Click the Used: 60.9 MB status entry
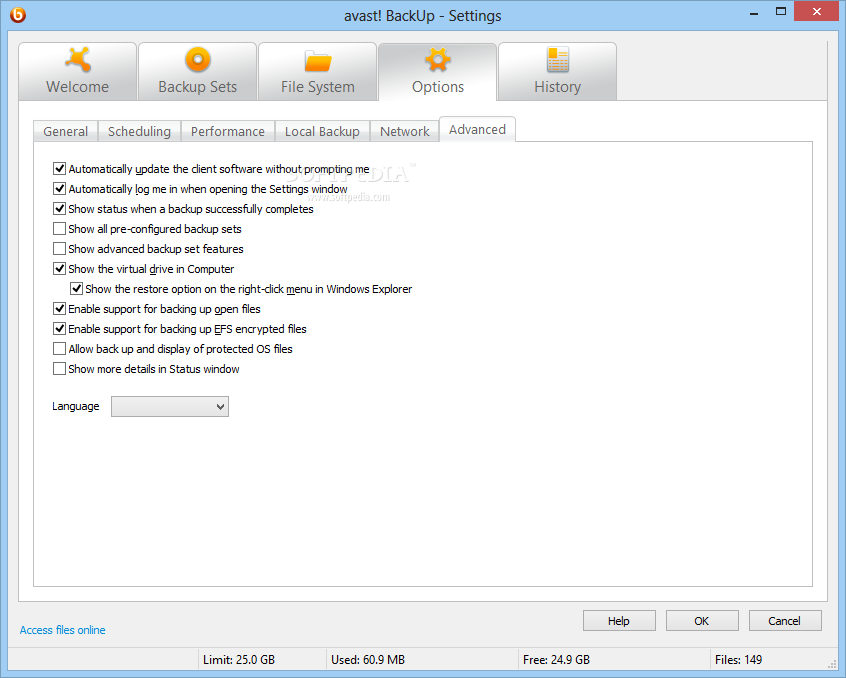 368,660
